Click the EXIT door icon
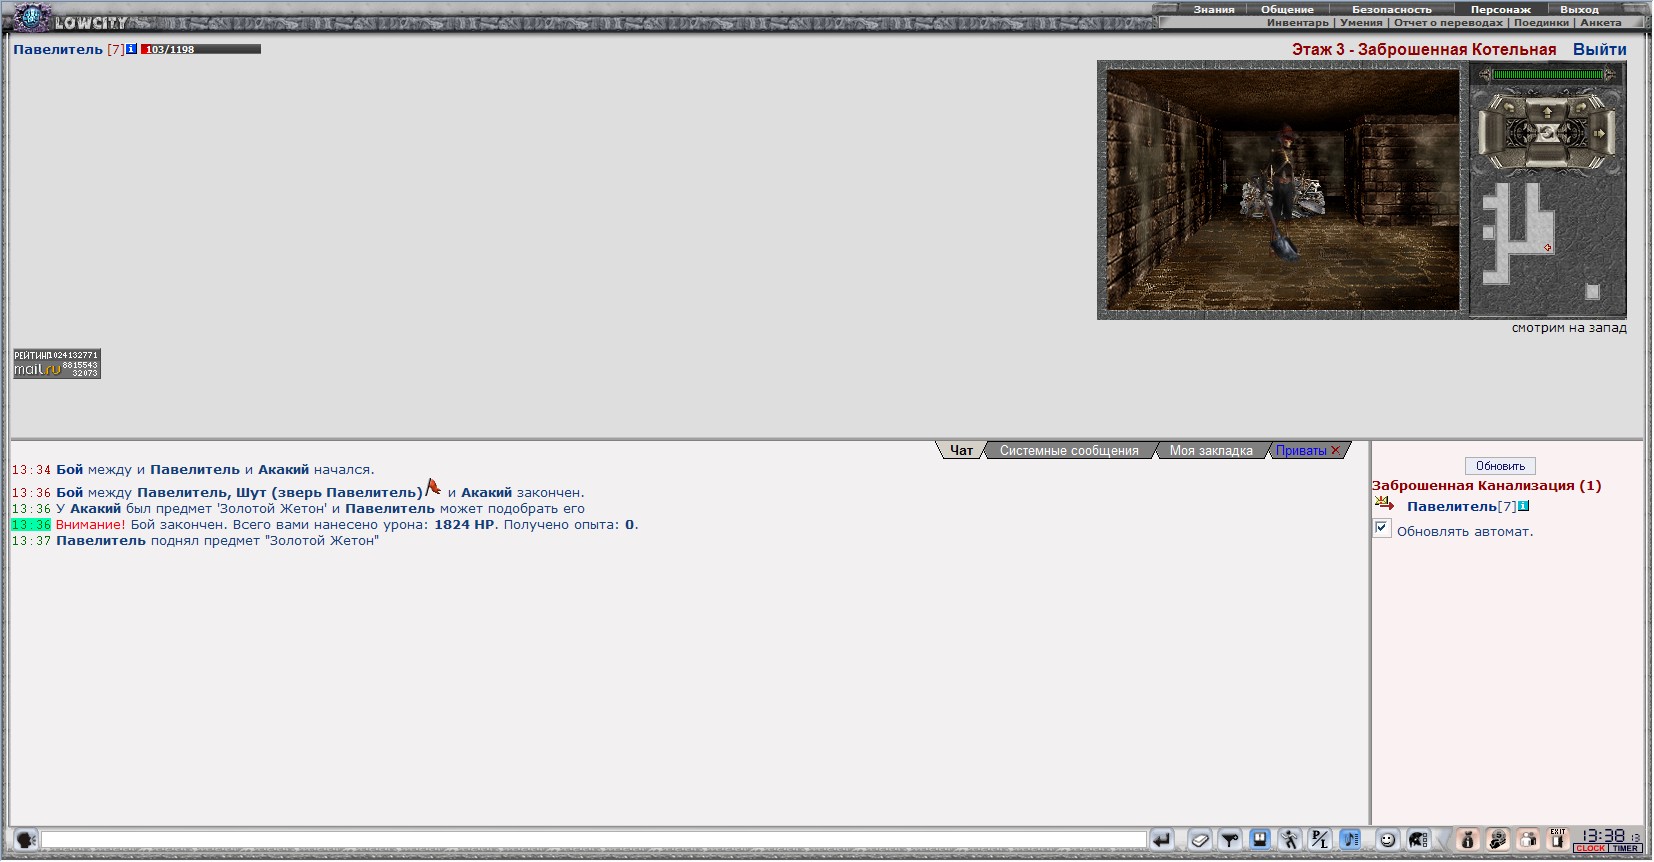The width and height of the screenshot is (1654, 862). click(x=1557, y=839)
